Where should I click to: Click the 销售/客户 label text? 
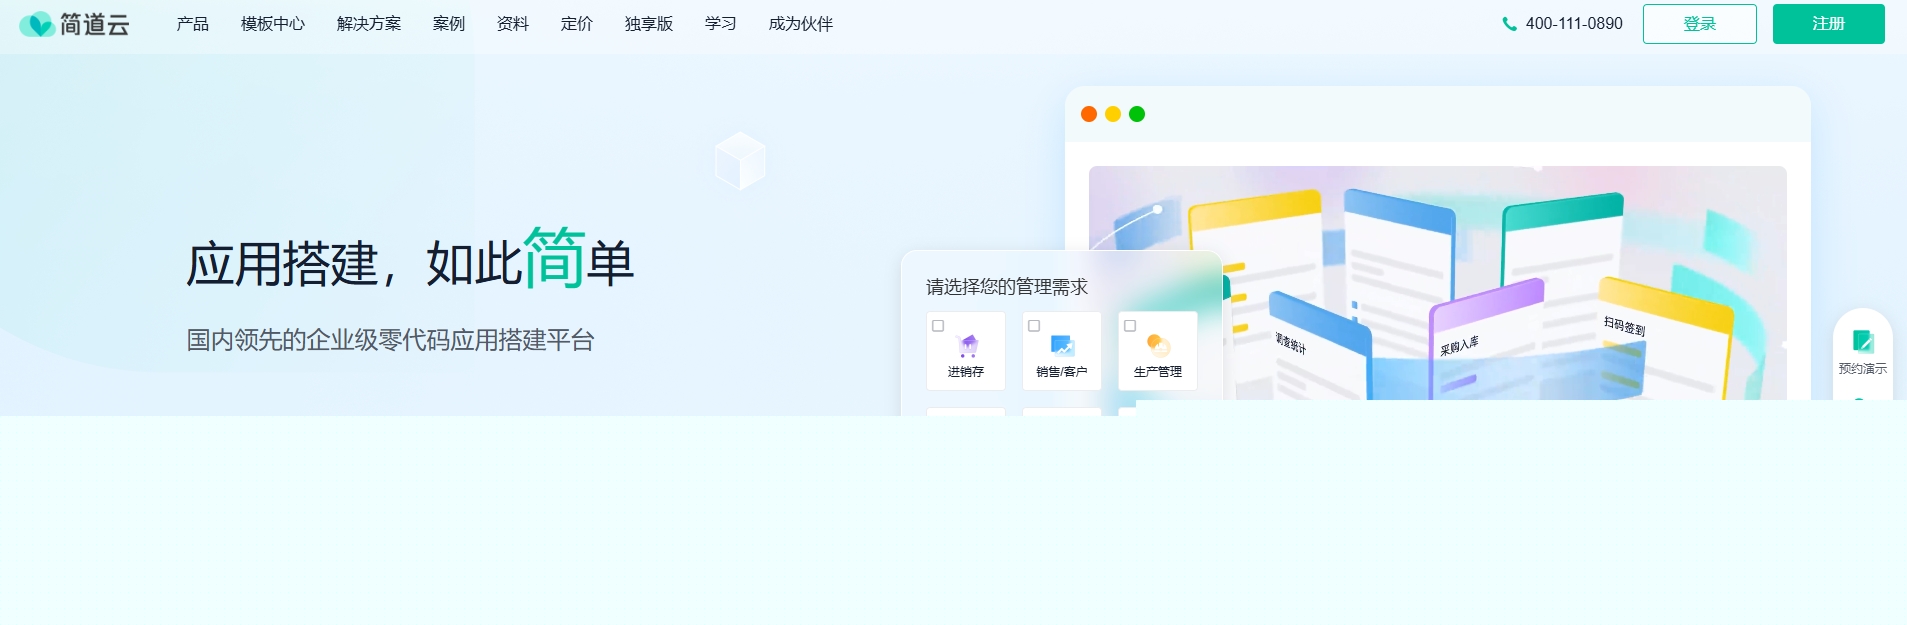coord(1062,372)
